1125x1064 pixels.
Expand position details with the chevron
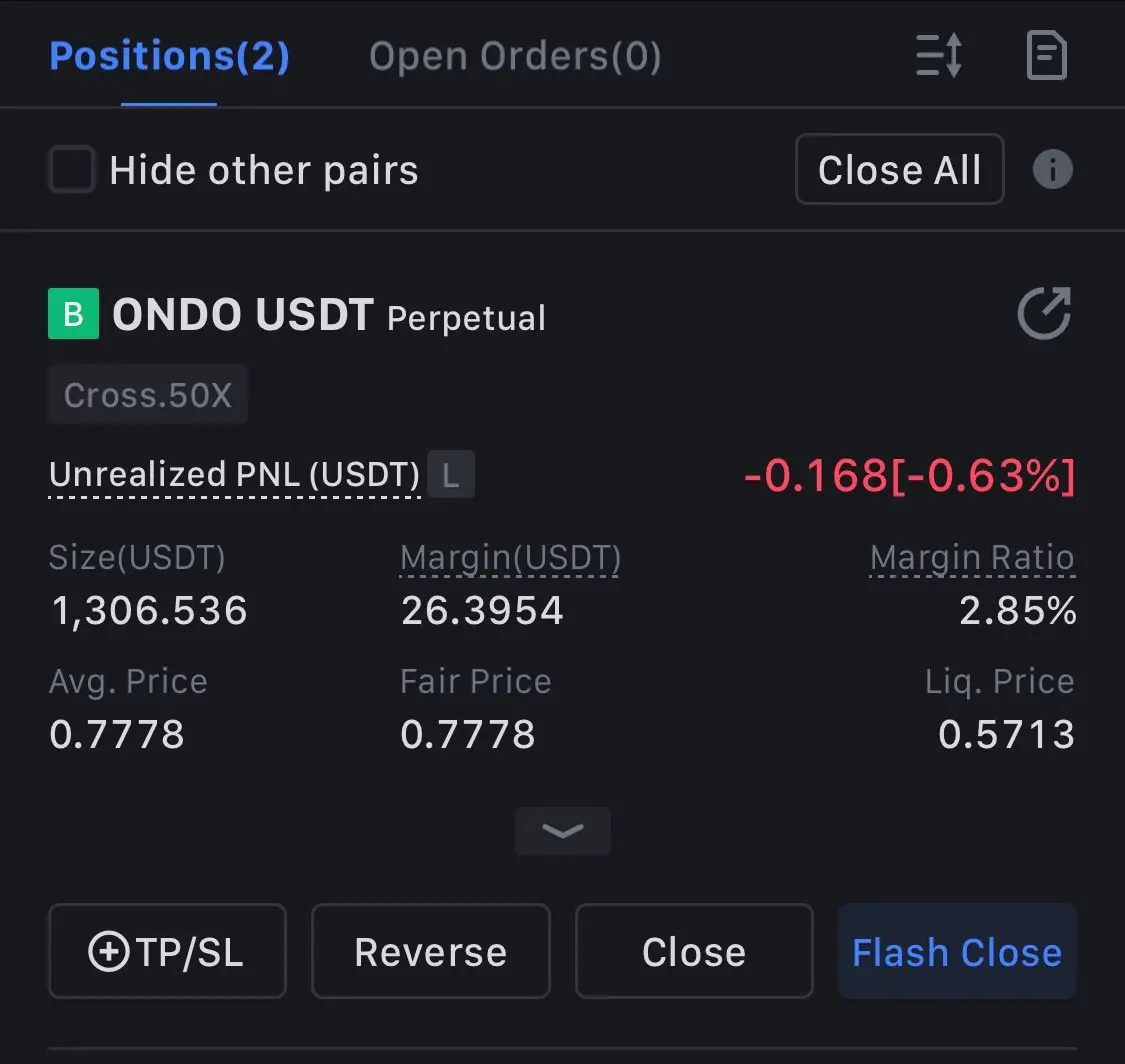click(563, 831)
